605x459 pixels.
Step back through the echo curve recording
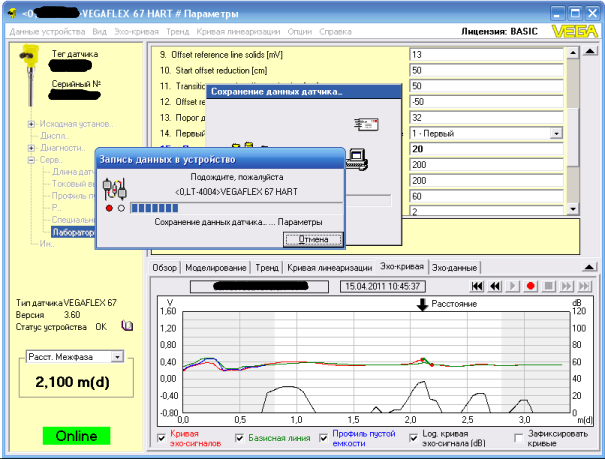coord(495,286)
